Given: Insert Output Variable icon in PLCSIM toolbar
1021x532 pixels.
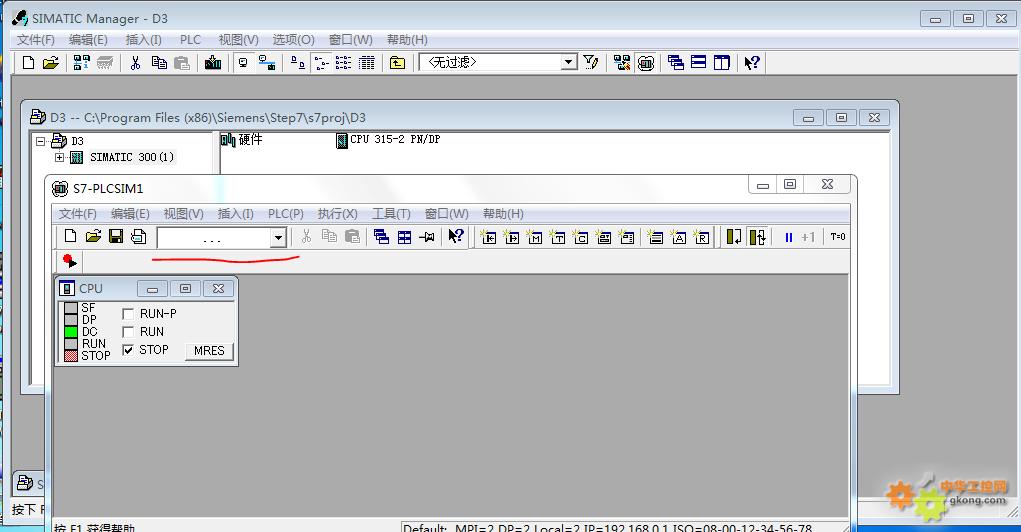Looking at the screenshot, I should (x=512, y=237).
